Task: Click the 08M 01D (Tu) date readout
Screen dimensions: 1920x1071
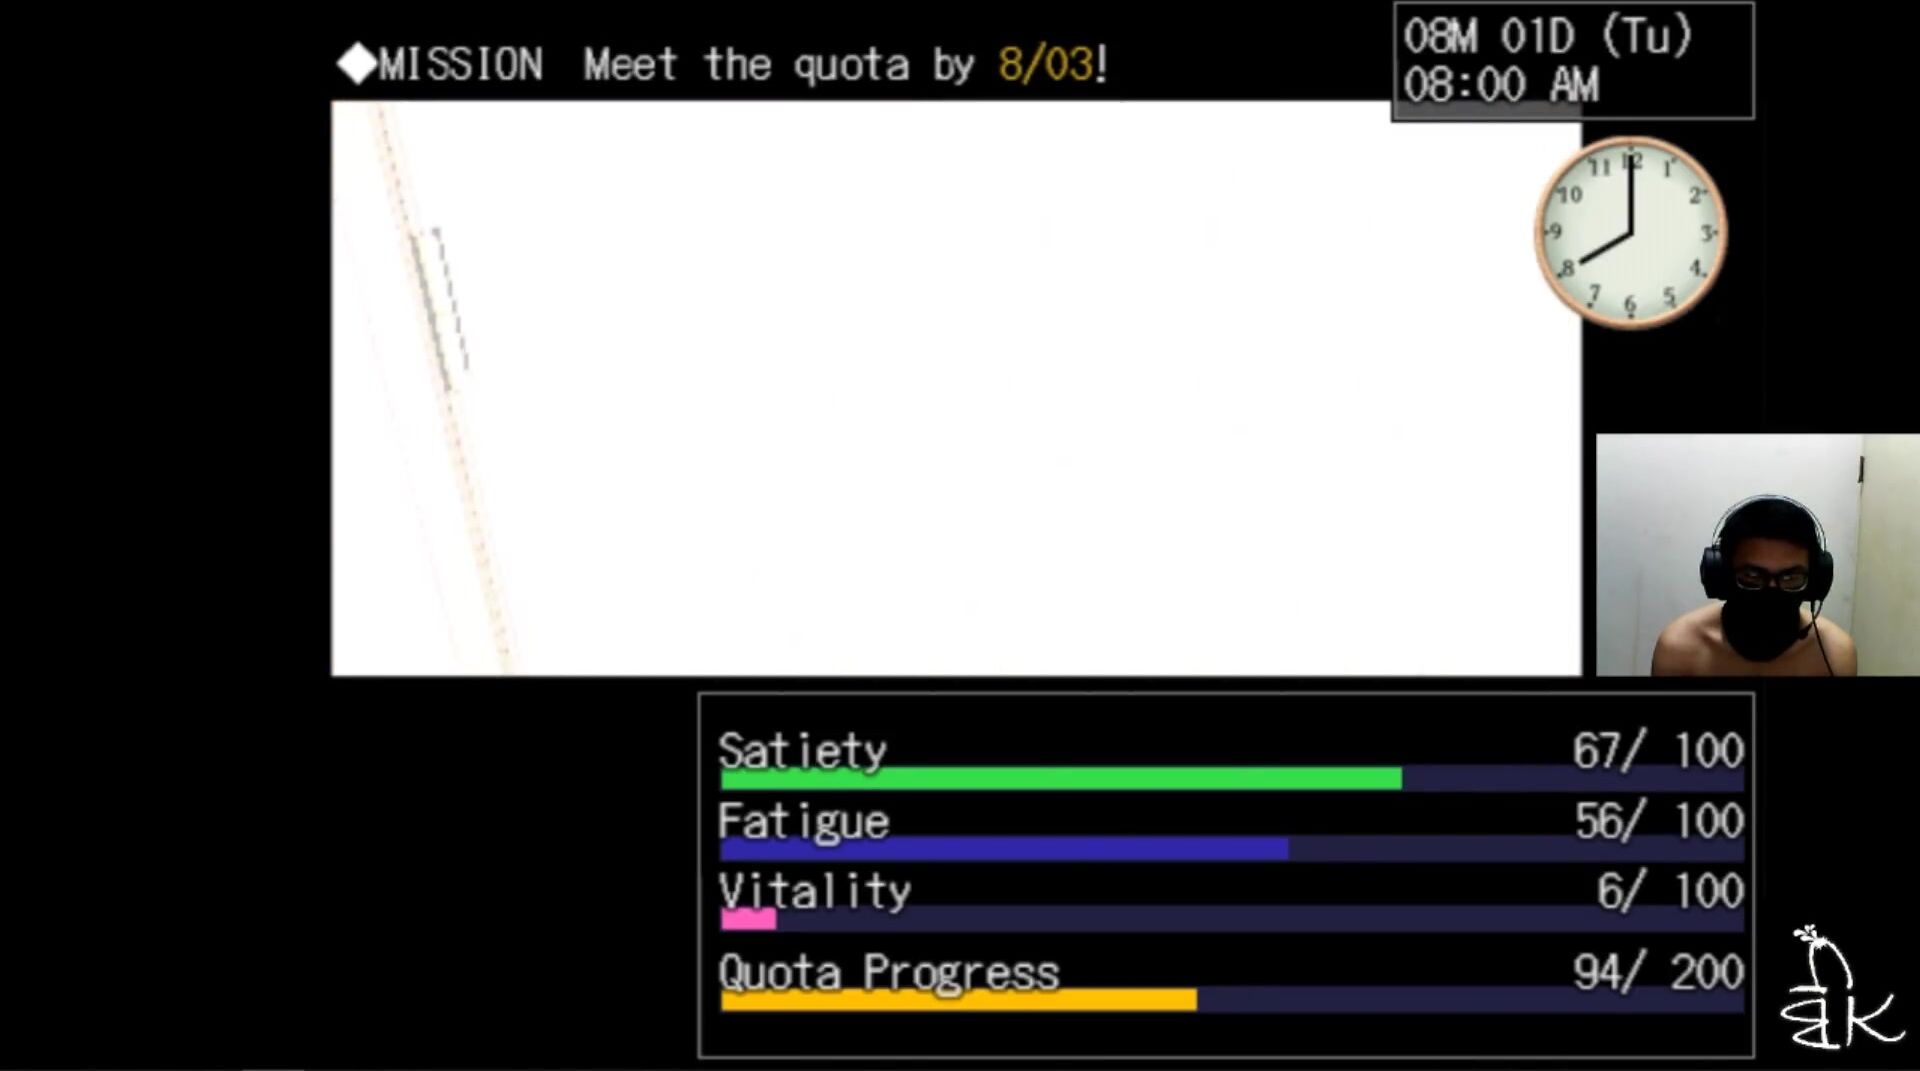Action: [1546, 37]
